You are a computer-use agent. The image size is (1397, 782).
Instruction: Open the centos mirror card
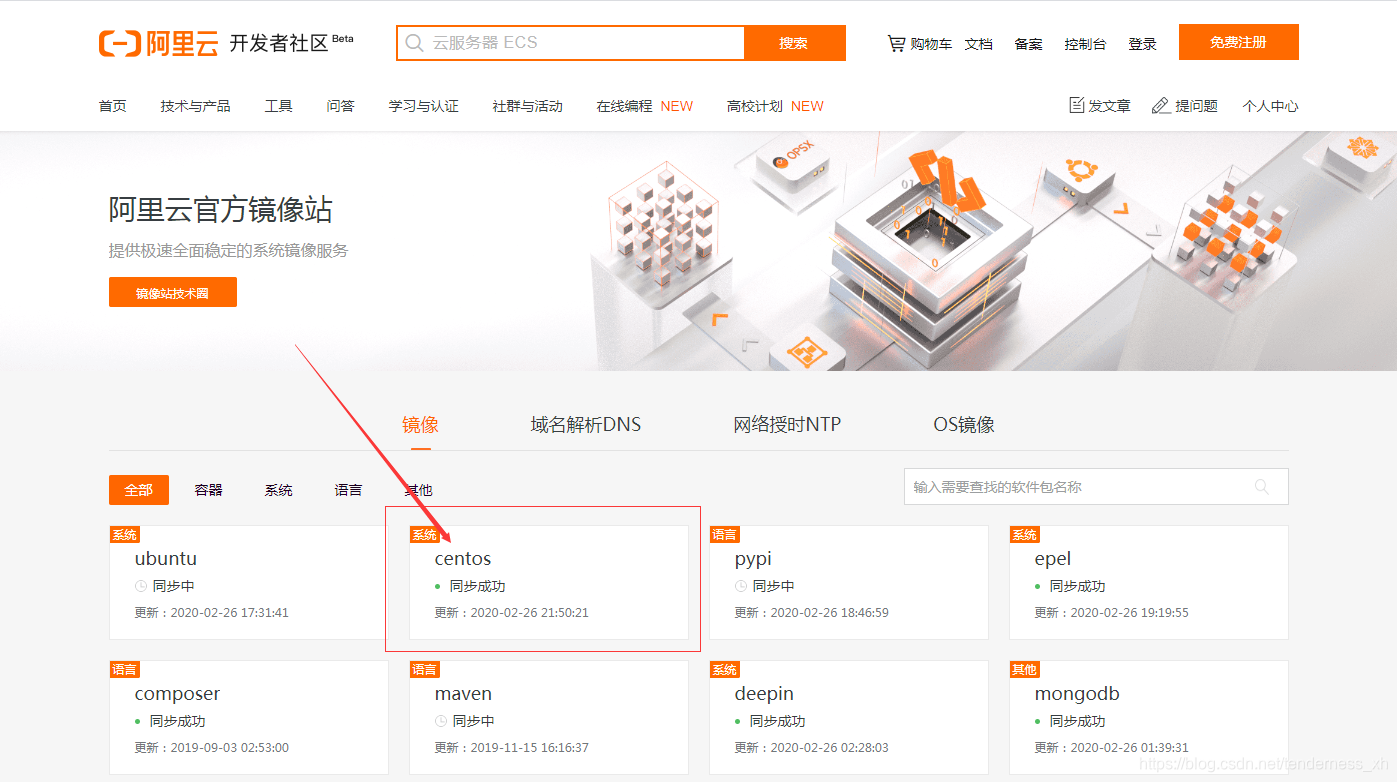[x=549, y=582]
